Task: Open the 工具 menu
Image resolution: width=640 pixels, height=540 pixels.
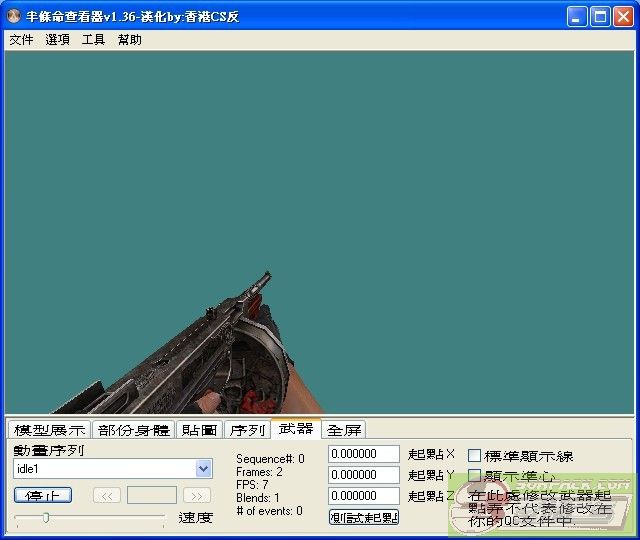Action: 93,40
